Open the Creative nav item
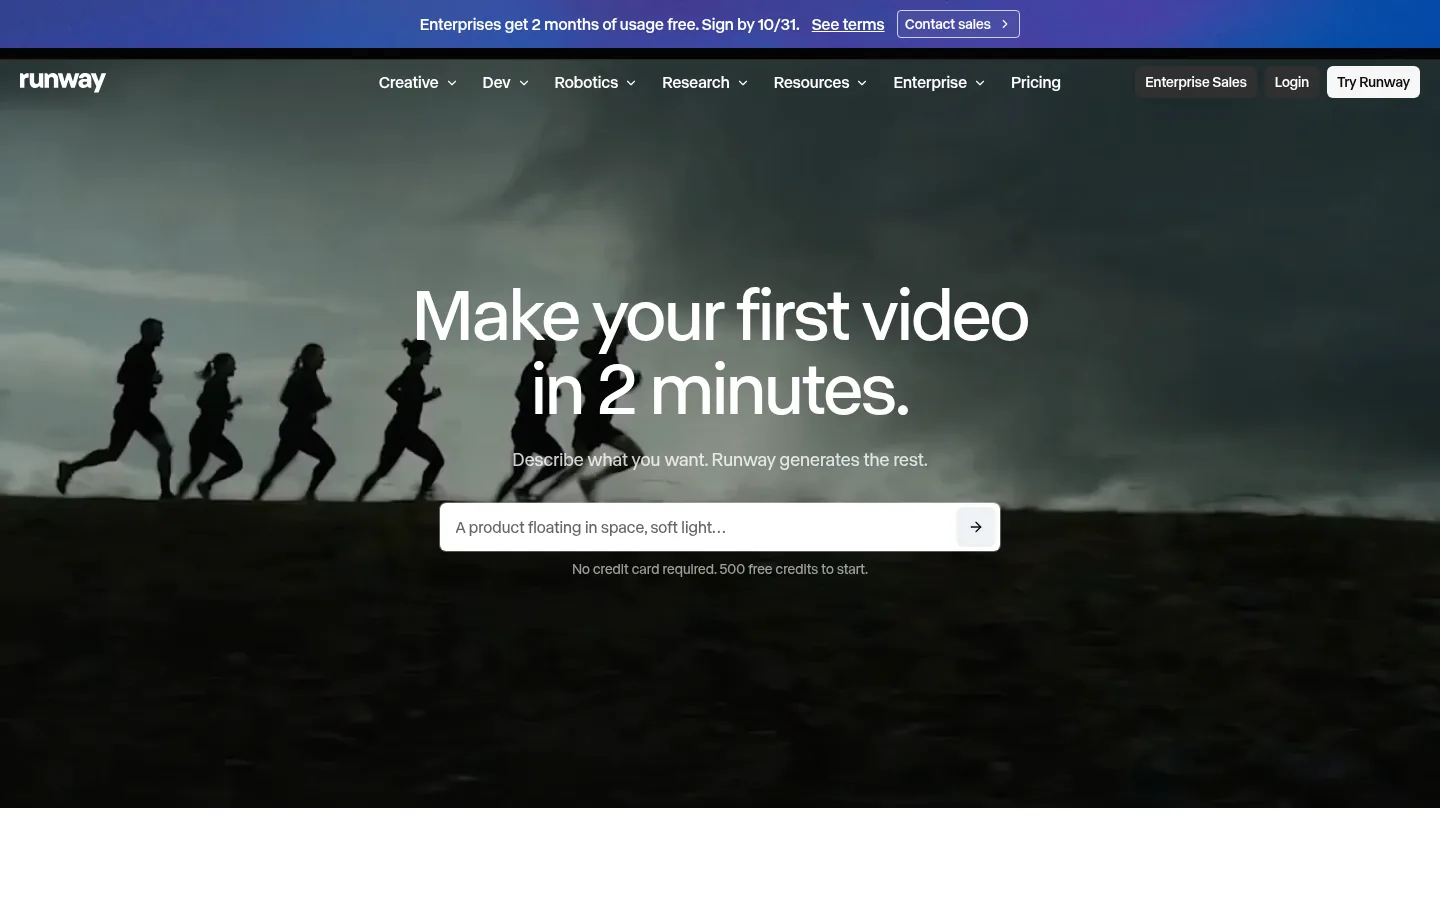1440x900 pixels. coord(418,82)
